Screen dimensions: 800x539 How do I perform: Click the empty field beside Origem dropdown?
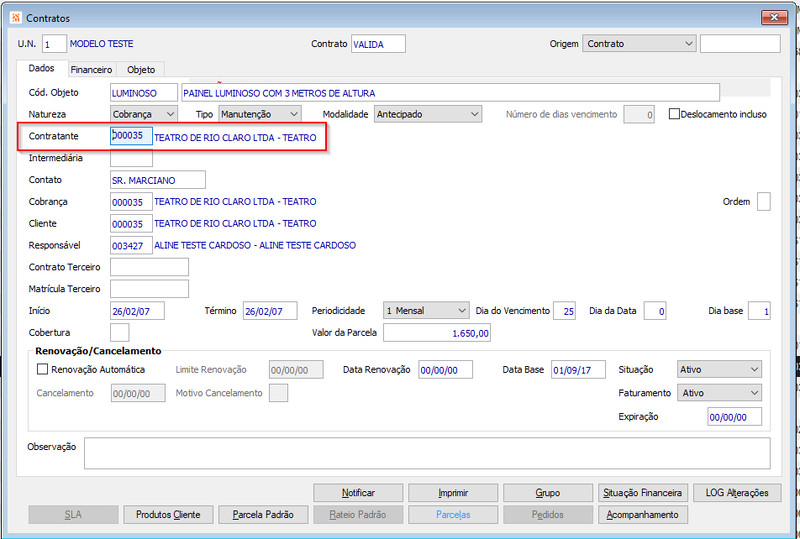[x=740, y=44]
